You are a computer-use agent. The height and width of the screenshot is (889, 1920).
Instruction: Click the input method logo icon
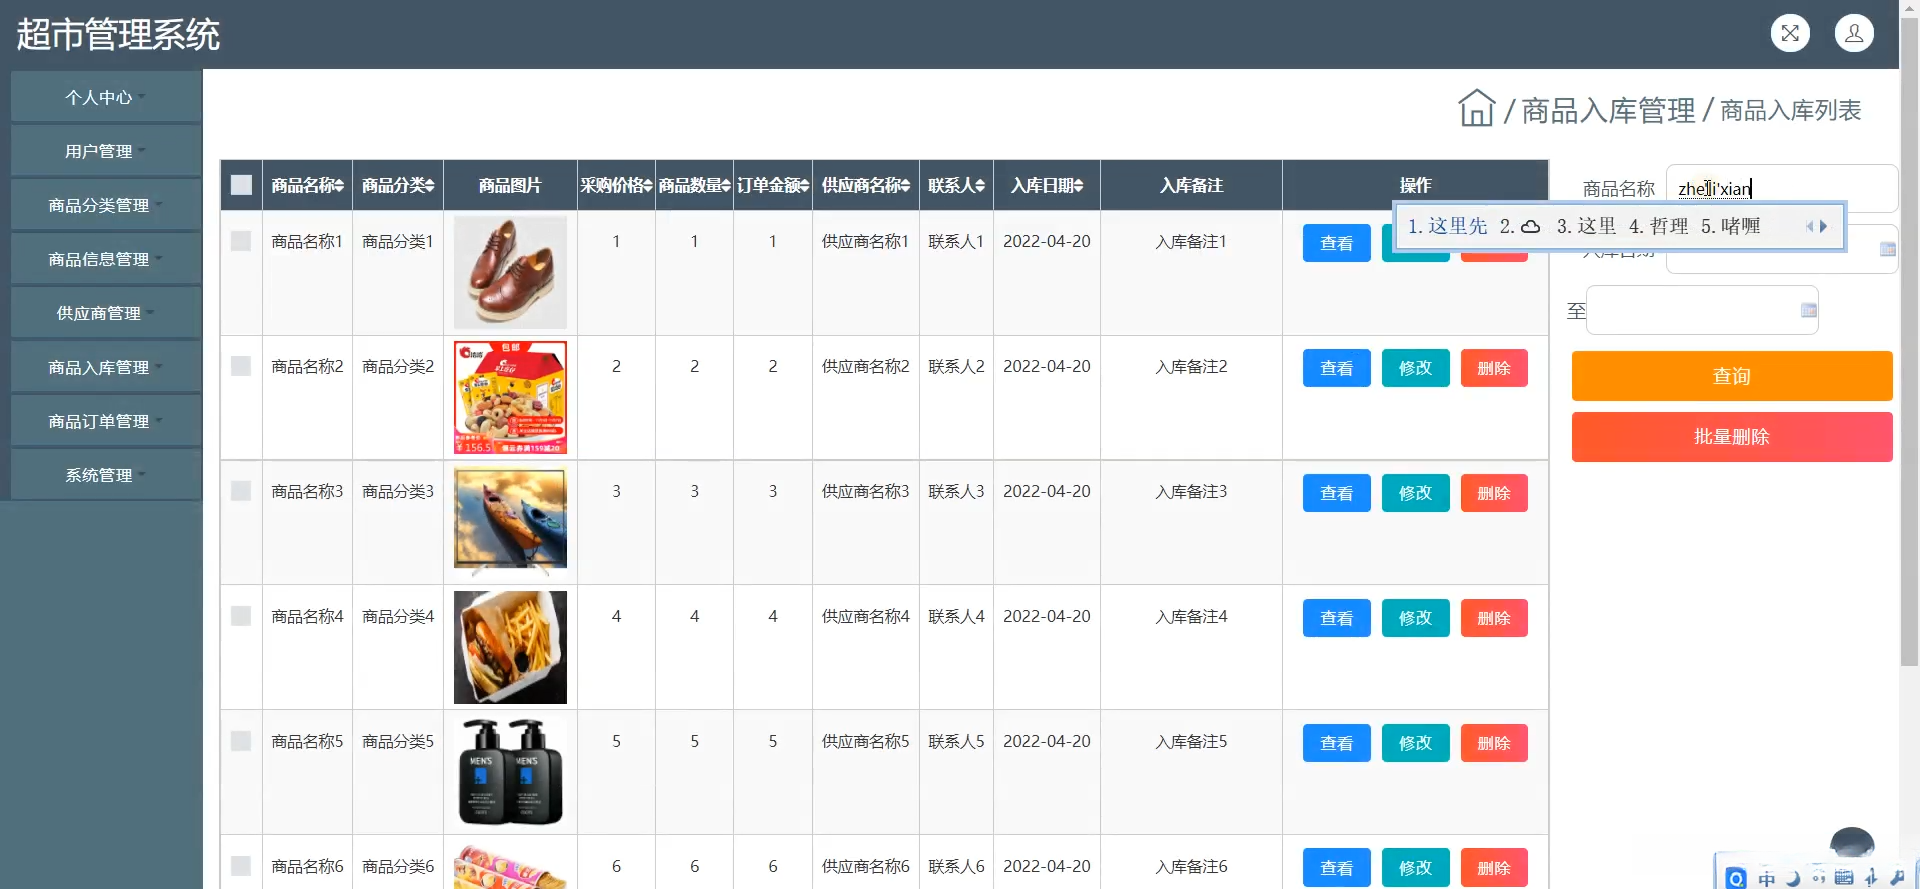(1737, 878)
